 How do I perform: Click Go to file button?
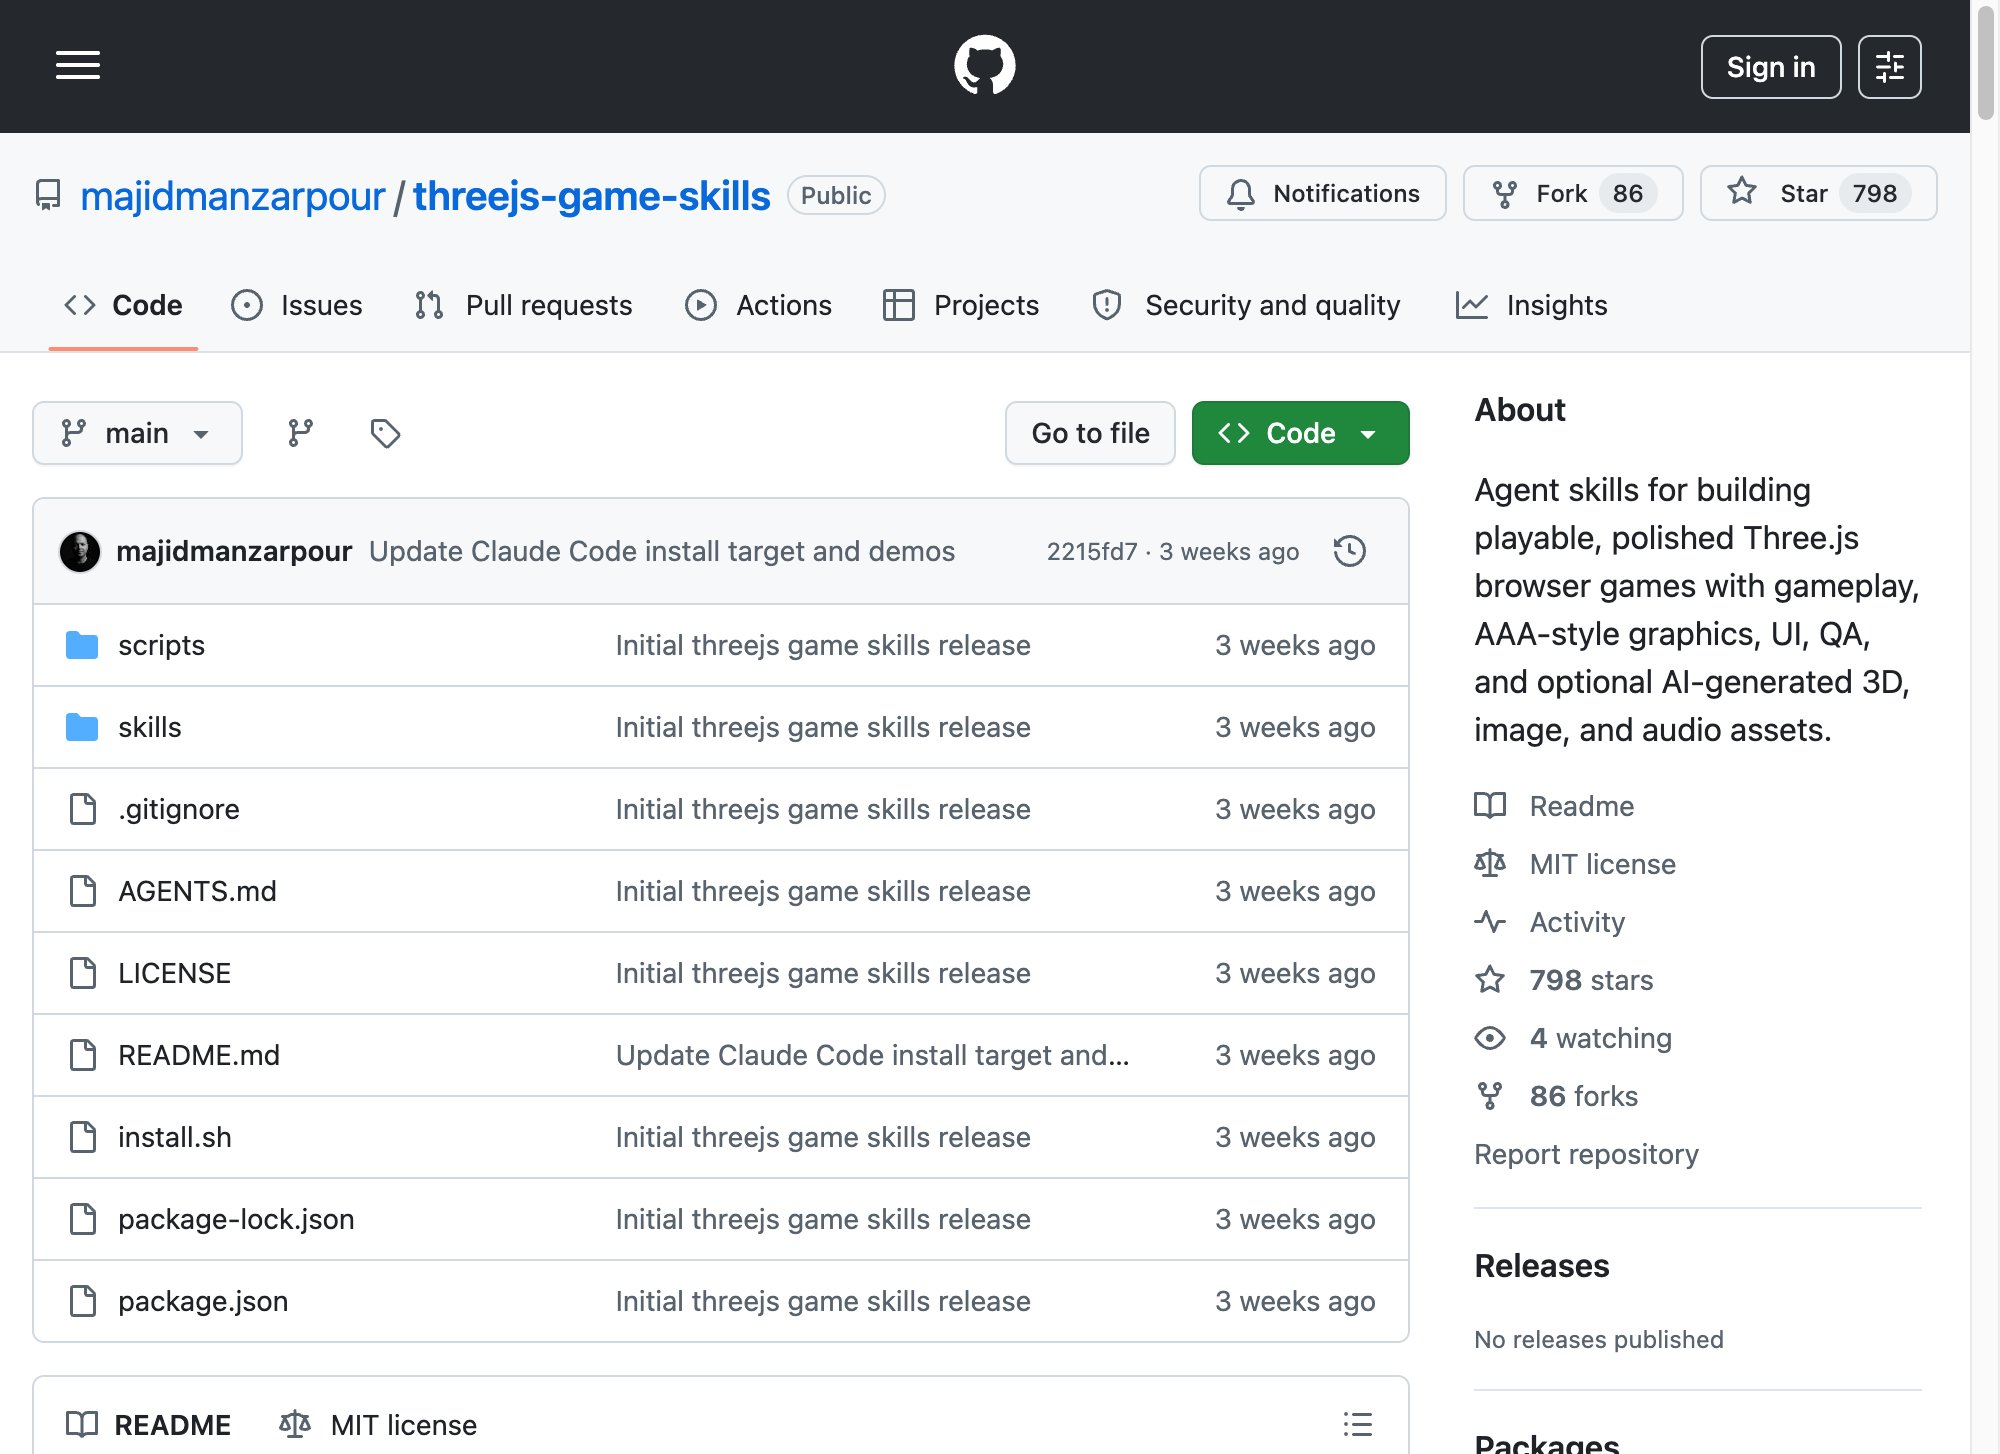pyautogui.click(x=1090, y=433)
